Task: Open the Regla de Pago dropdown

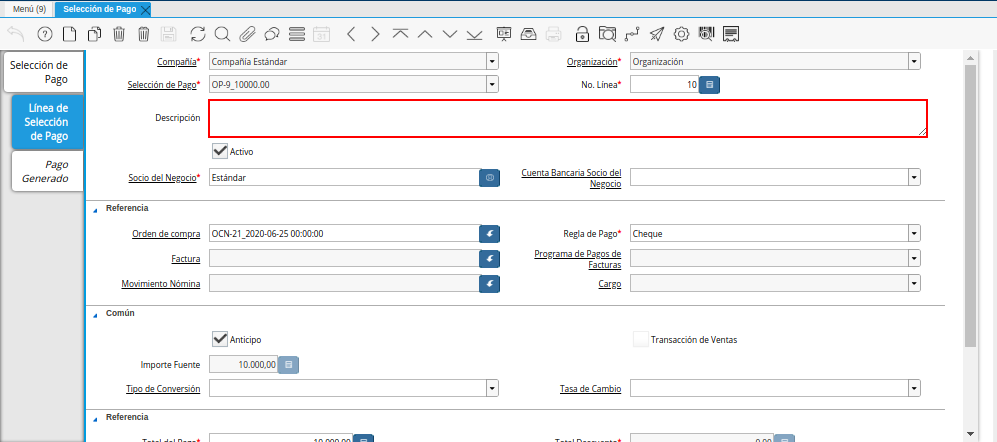Action: coord(914,234)
